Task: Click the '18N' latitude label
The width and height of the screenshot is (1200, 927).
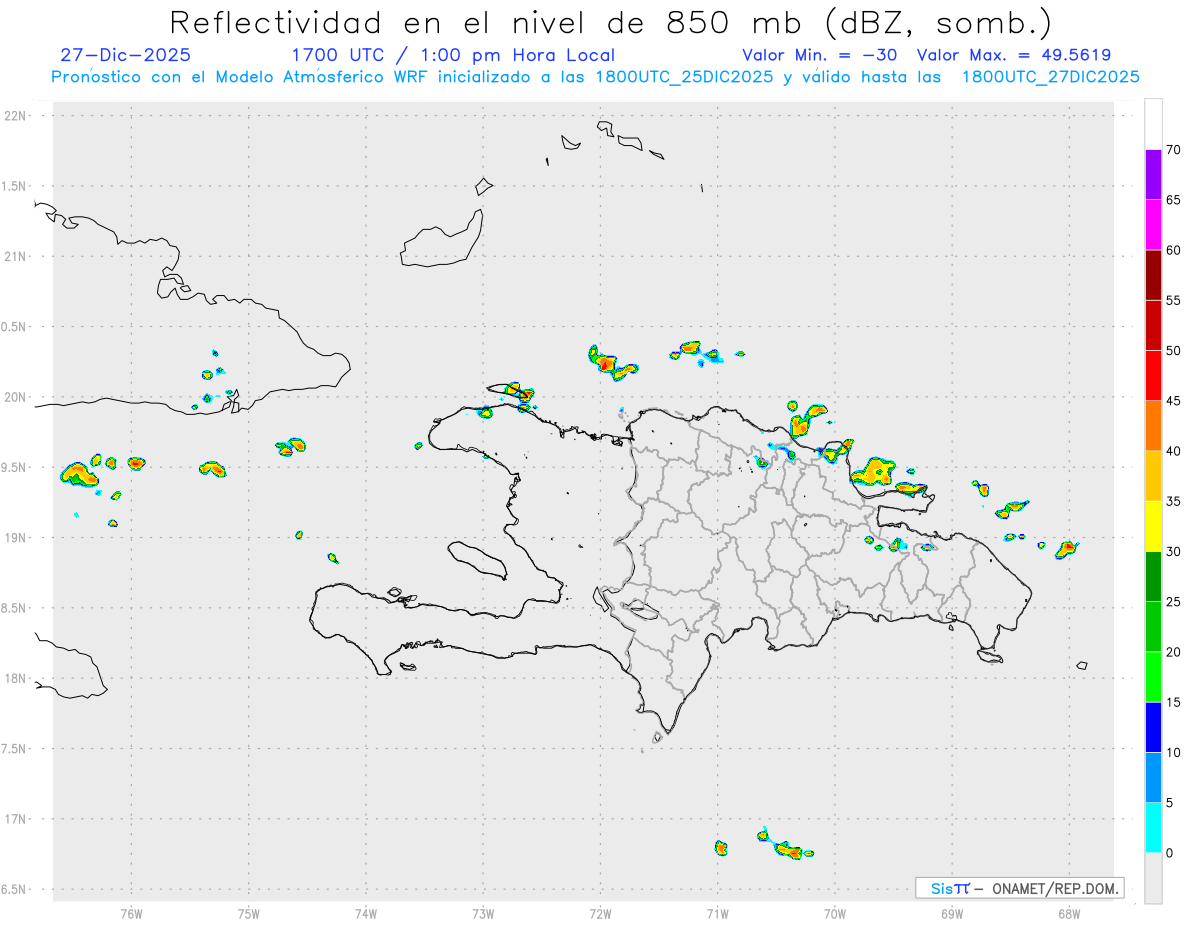Action: (x=17, y=678)
